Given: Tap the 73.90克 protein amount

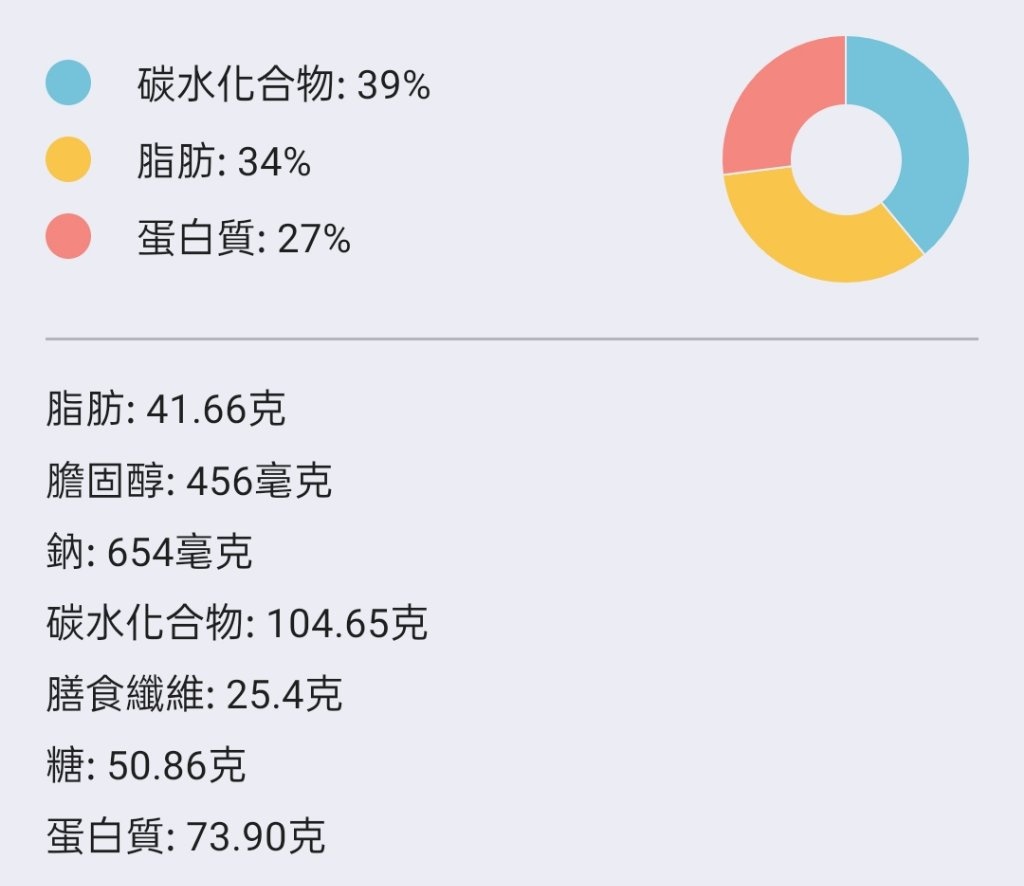Looking at the screenshot, I should tap(256, 836).
